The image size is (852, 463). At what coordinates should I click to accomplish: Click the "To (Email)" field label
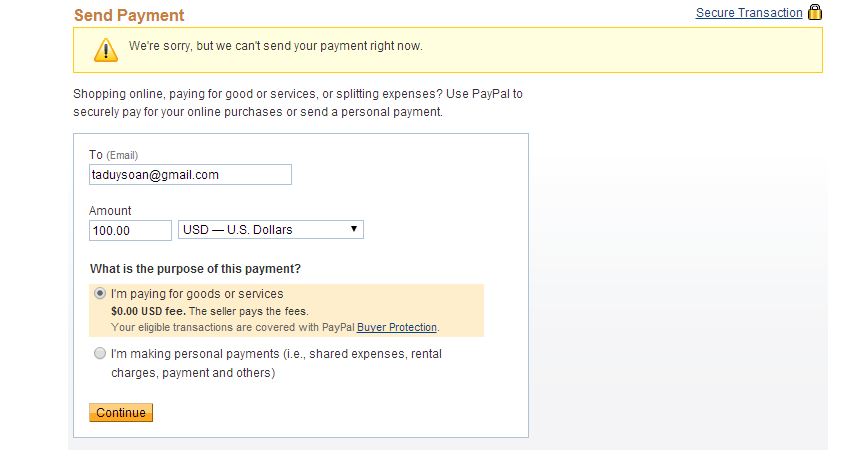coord(113,155)
